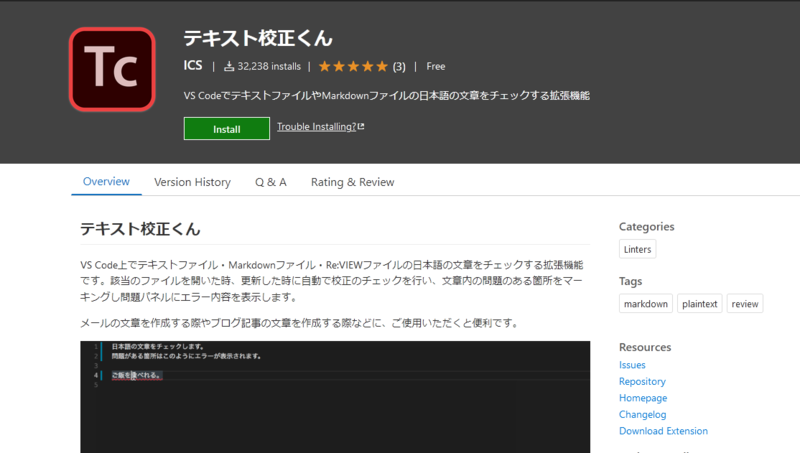Select the review tag
800x453 pixels.
744,304
